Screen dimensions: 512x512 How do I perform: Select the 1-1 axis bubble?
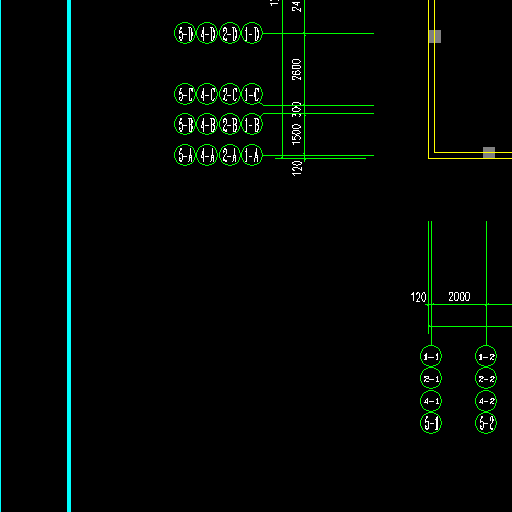click(x=431, y=357)
